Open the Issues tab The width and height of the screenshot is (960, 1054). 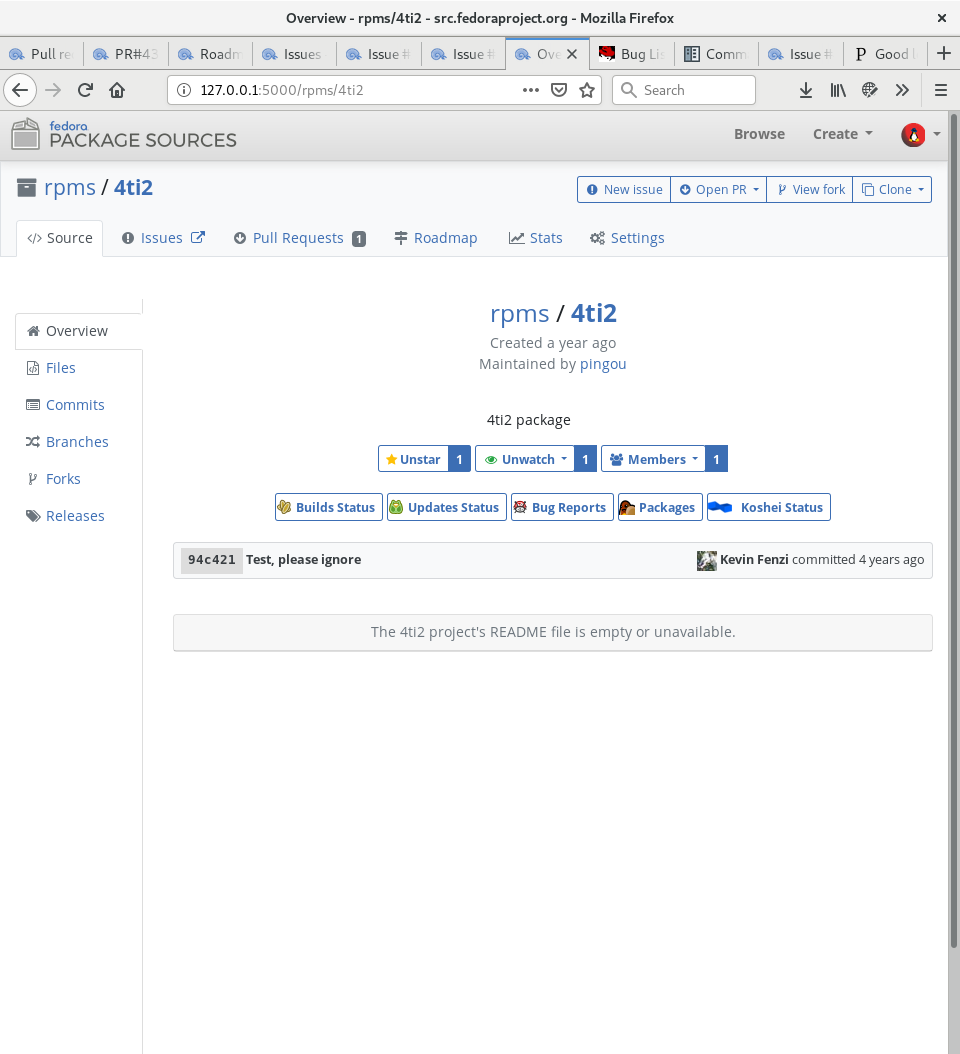pyautogui.click(x=163, y=238)
